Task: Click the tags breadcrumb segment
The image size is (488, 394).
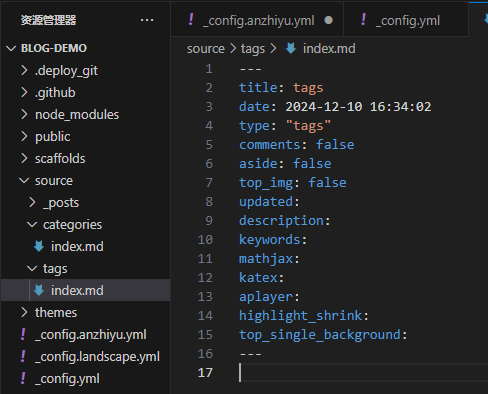Action: [253, 49]
